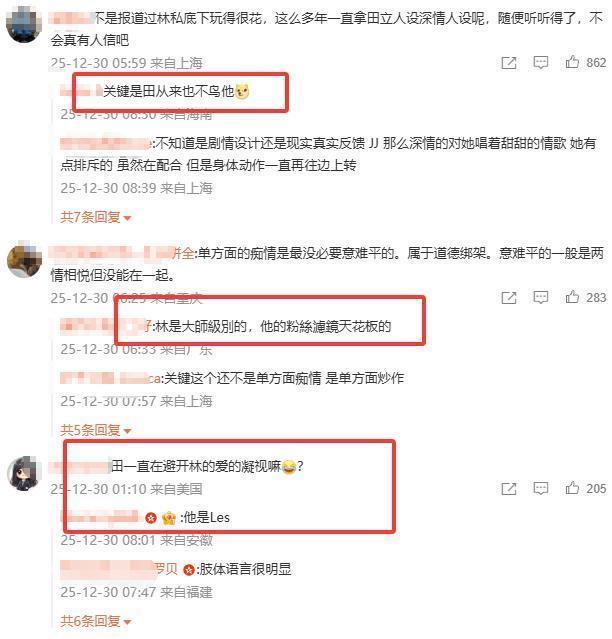The image size is (612, 639).
Task: Like the comment with 862 likes
Action: pos(572,62)
